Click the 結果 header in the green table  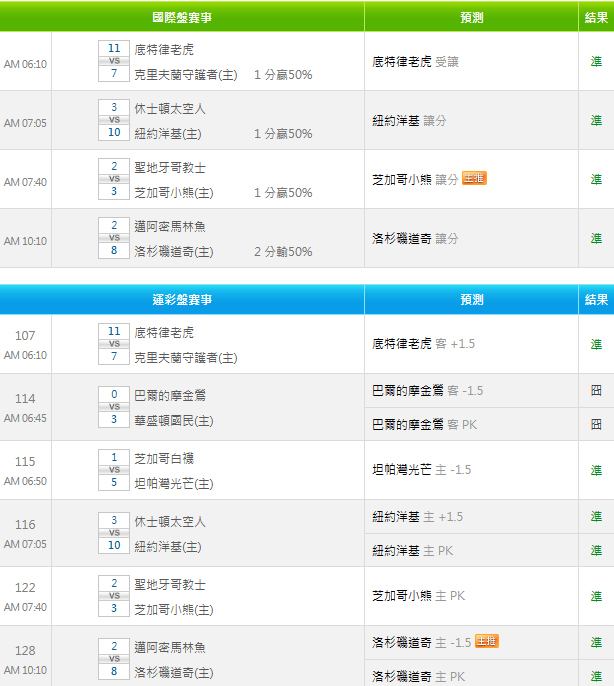[x=596, y=17]
